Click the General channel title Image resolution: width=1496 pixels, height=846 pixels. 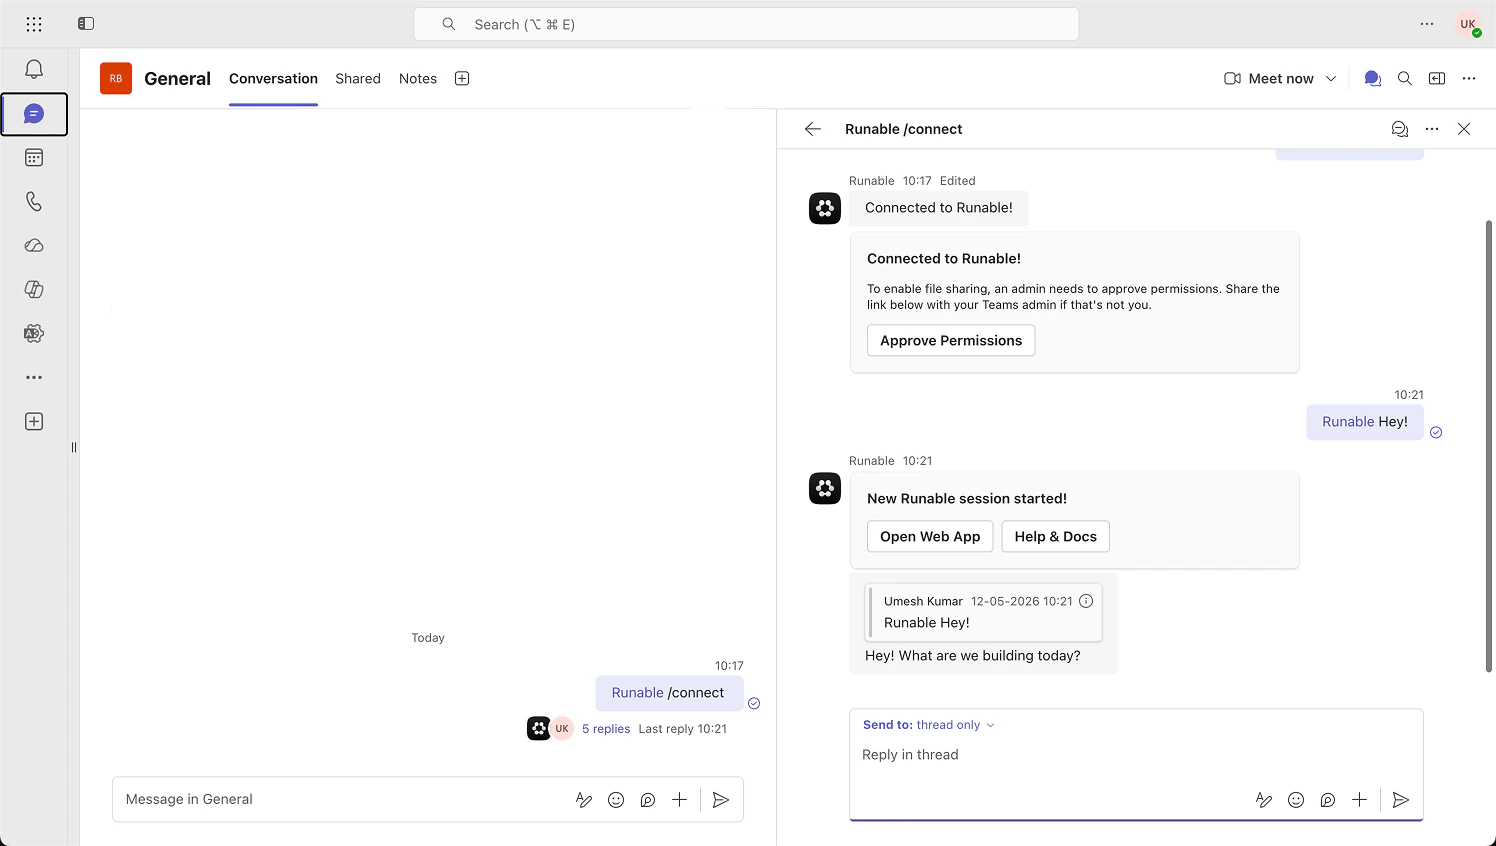[177, 79]
